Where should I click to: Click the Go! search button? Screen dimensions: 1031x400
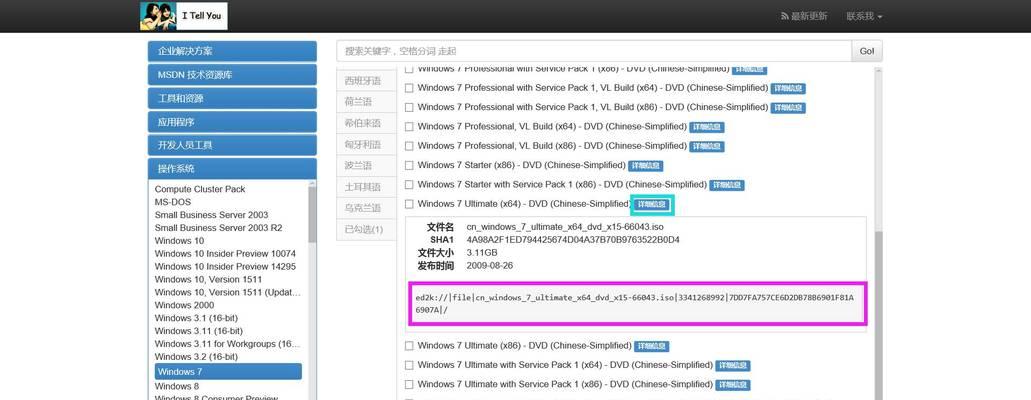click(x=867, y=51)
